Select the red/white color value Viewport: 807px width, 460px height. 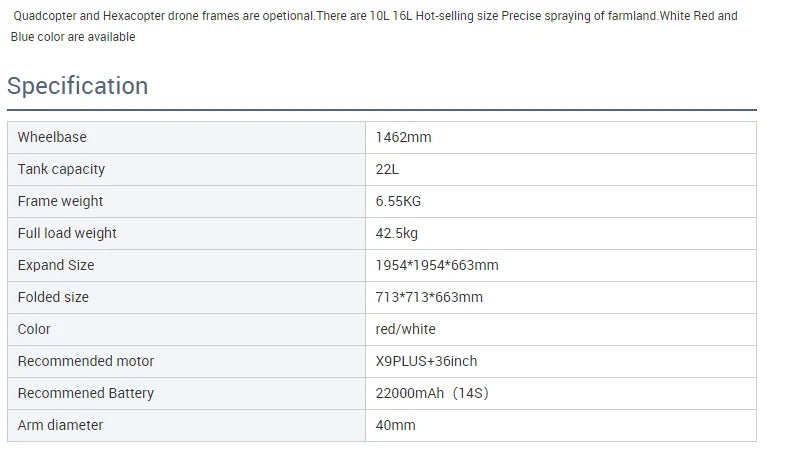(406, 329)
